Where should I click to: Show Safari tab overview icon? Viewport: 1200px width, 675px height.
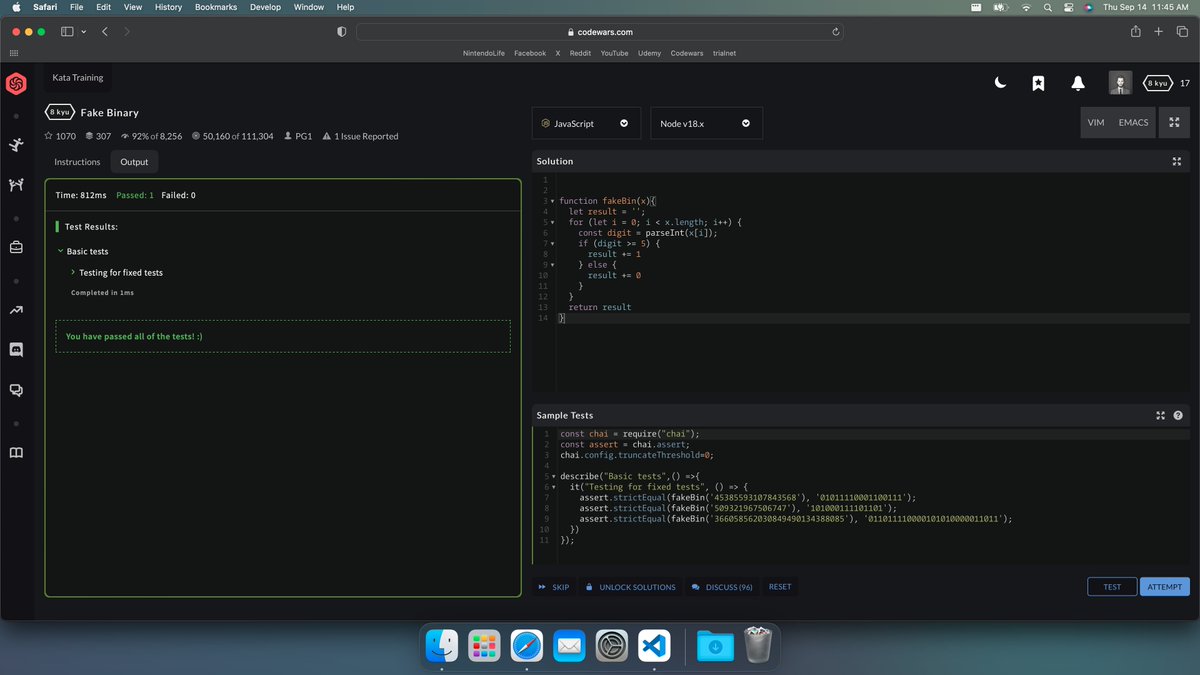click(x=1180, y=32)
